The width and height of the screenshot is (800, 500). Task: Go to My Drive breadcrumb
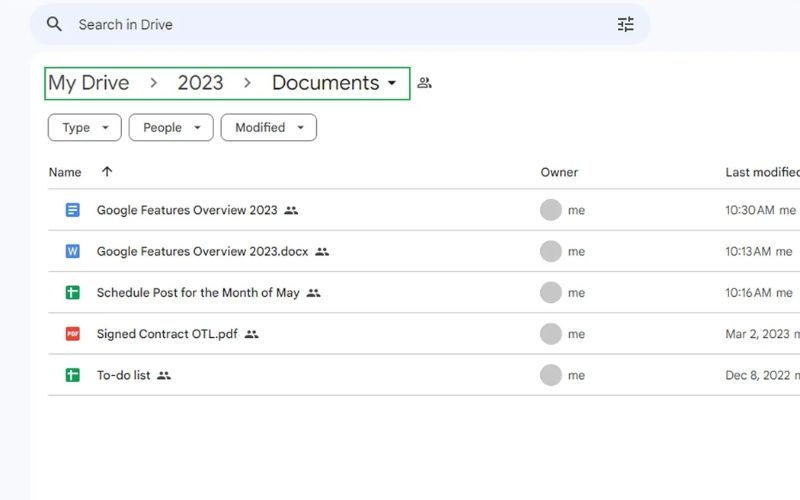coord(89,83)
